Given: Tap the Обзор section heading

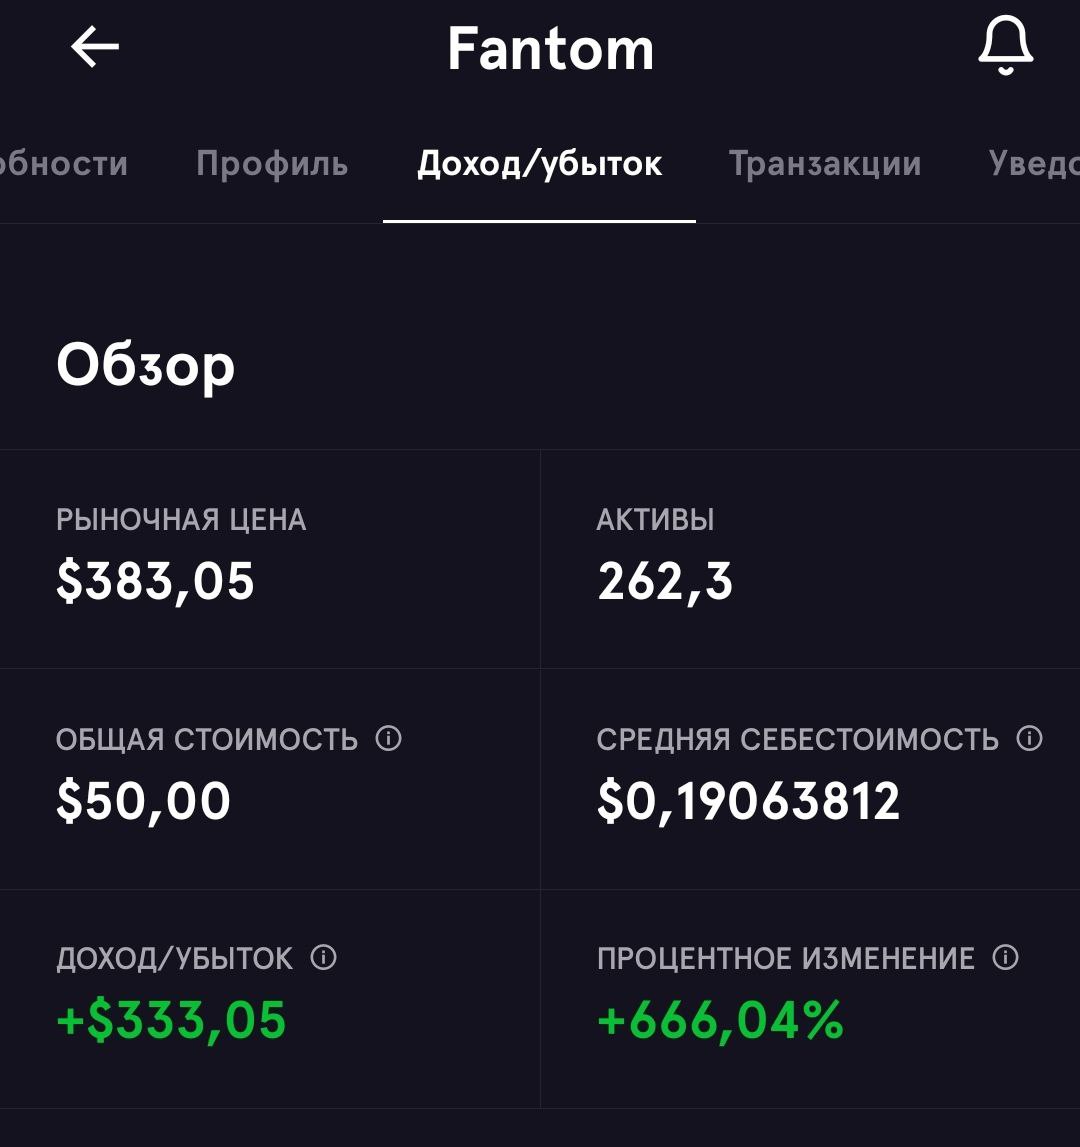Looking at the screenshot, I should (x=146, y=366).
